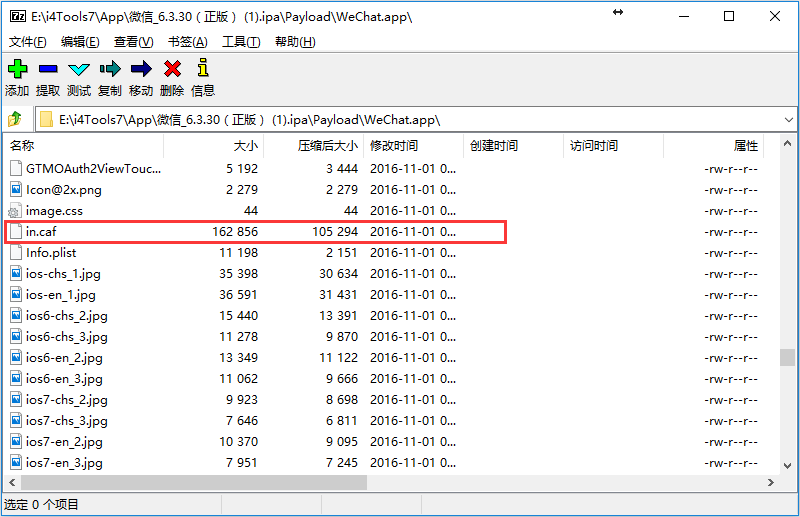The width and height of the screenshot is (800, 517).
Task: Click the Test (测试) checkmark icon
Action: coord(79,69)
